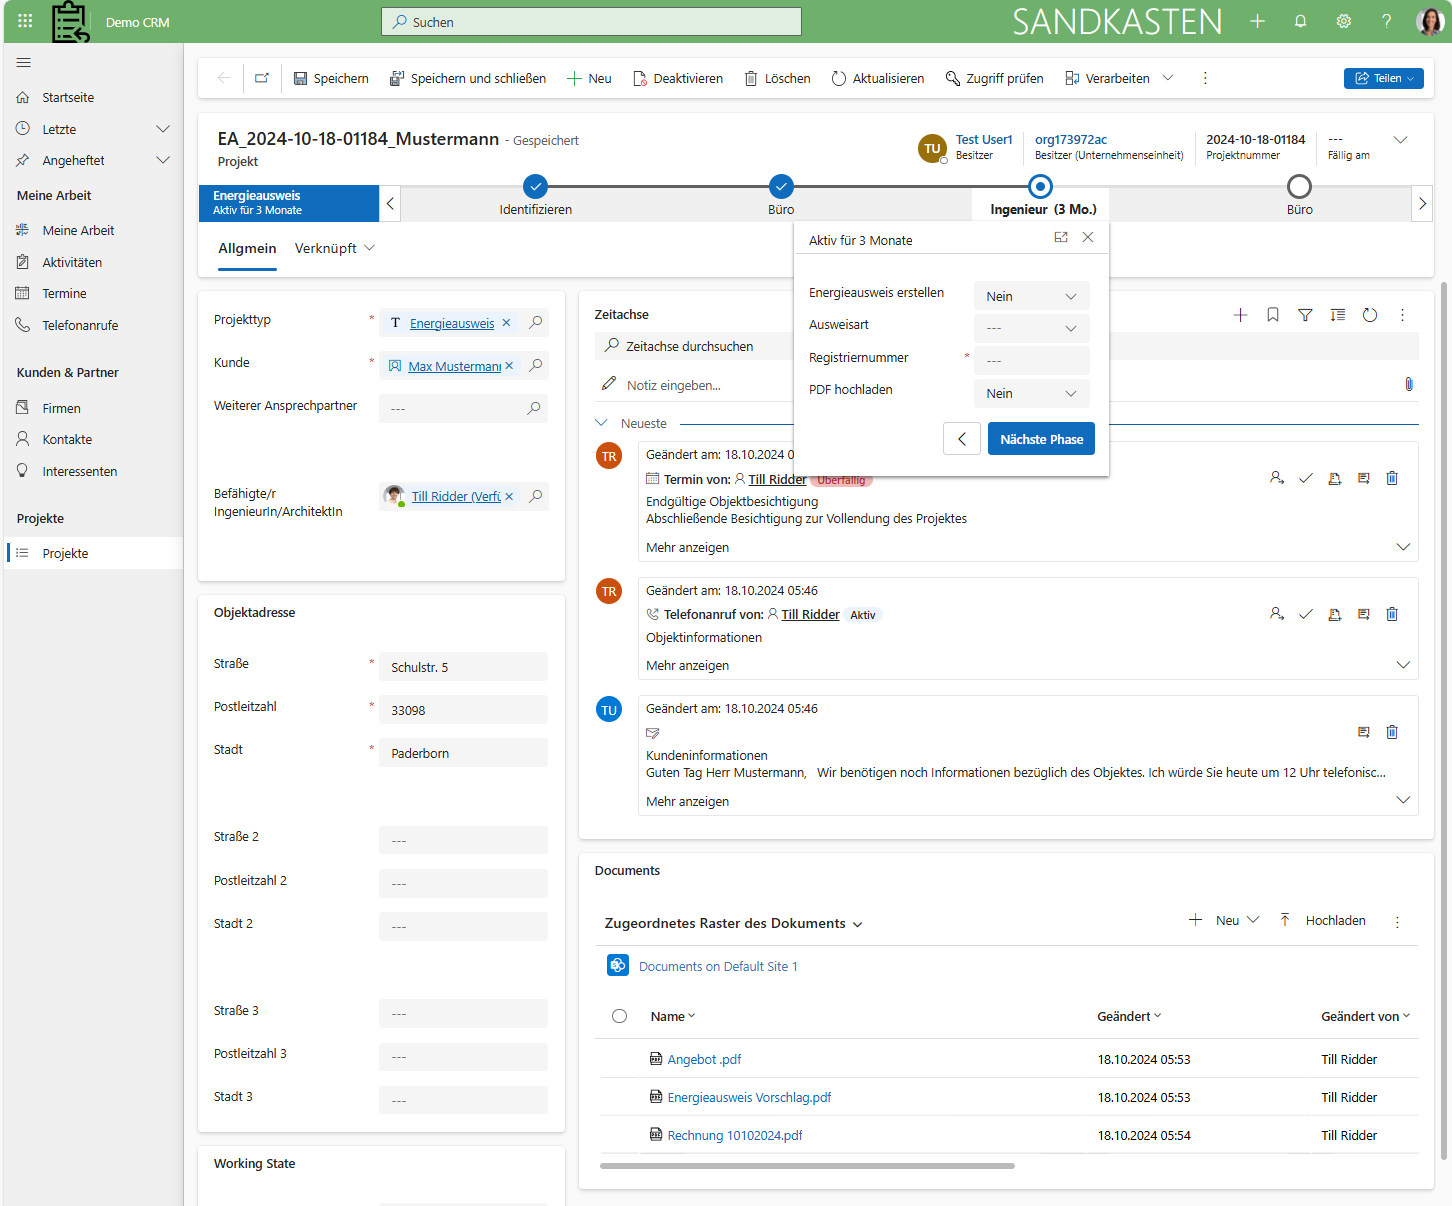The image size is (1452, 1206).
Task: Open the app launcher waffle icon
Action: point(25,21)
